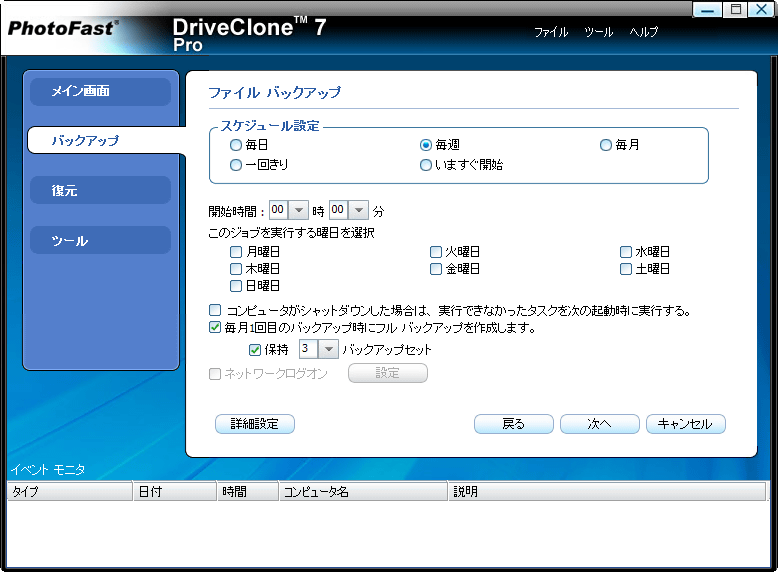Enable running missed tasks at next startup
Screen dimensions: 778x572
(x=215, y=311)
